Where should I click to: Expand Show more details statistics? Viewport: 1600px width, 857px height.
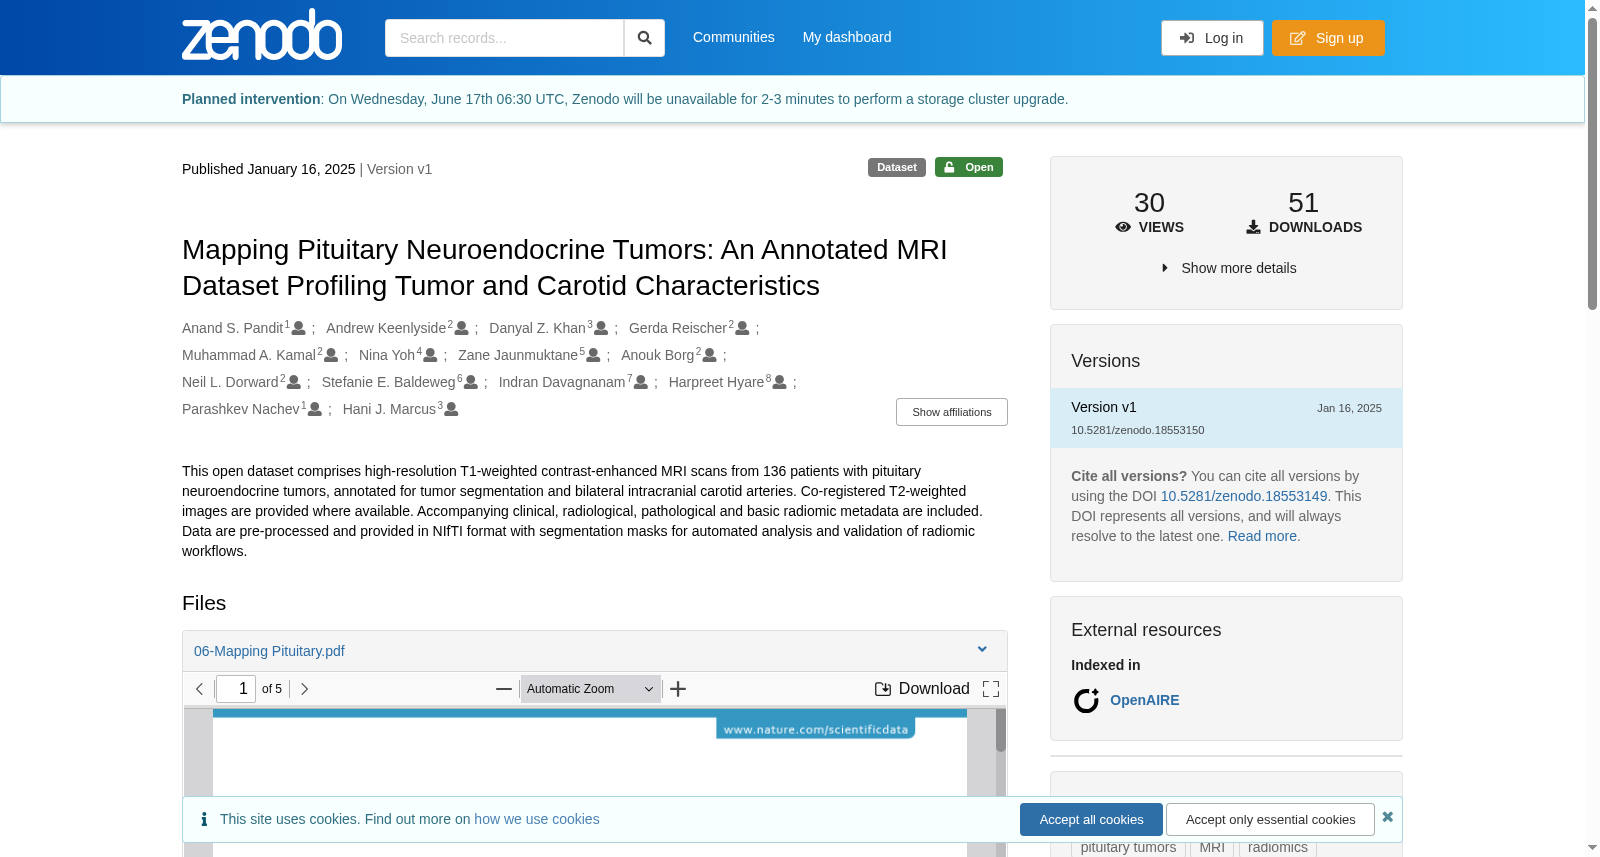tap(1228, 268)
